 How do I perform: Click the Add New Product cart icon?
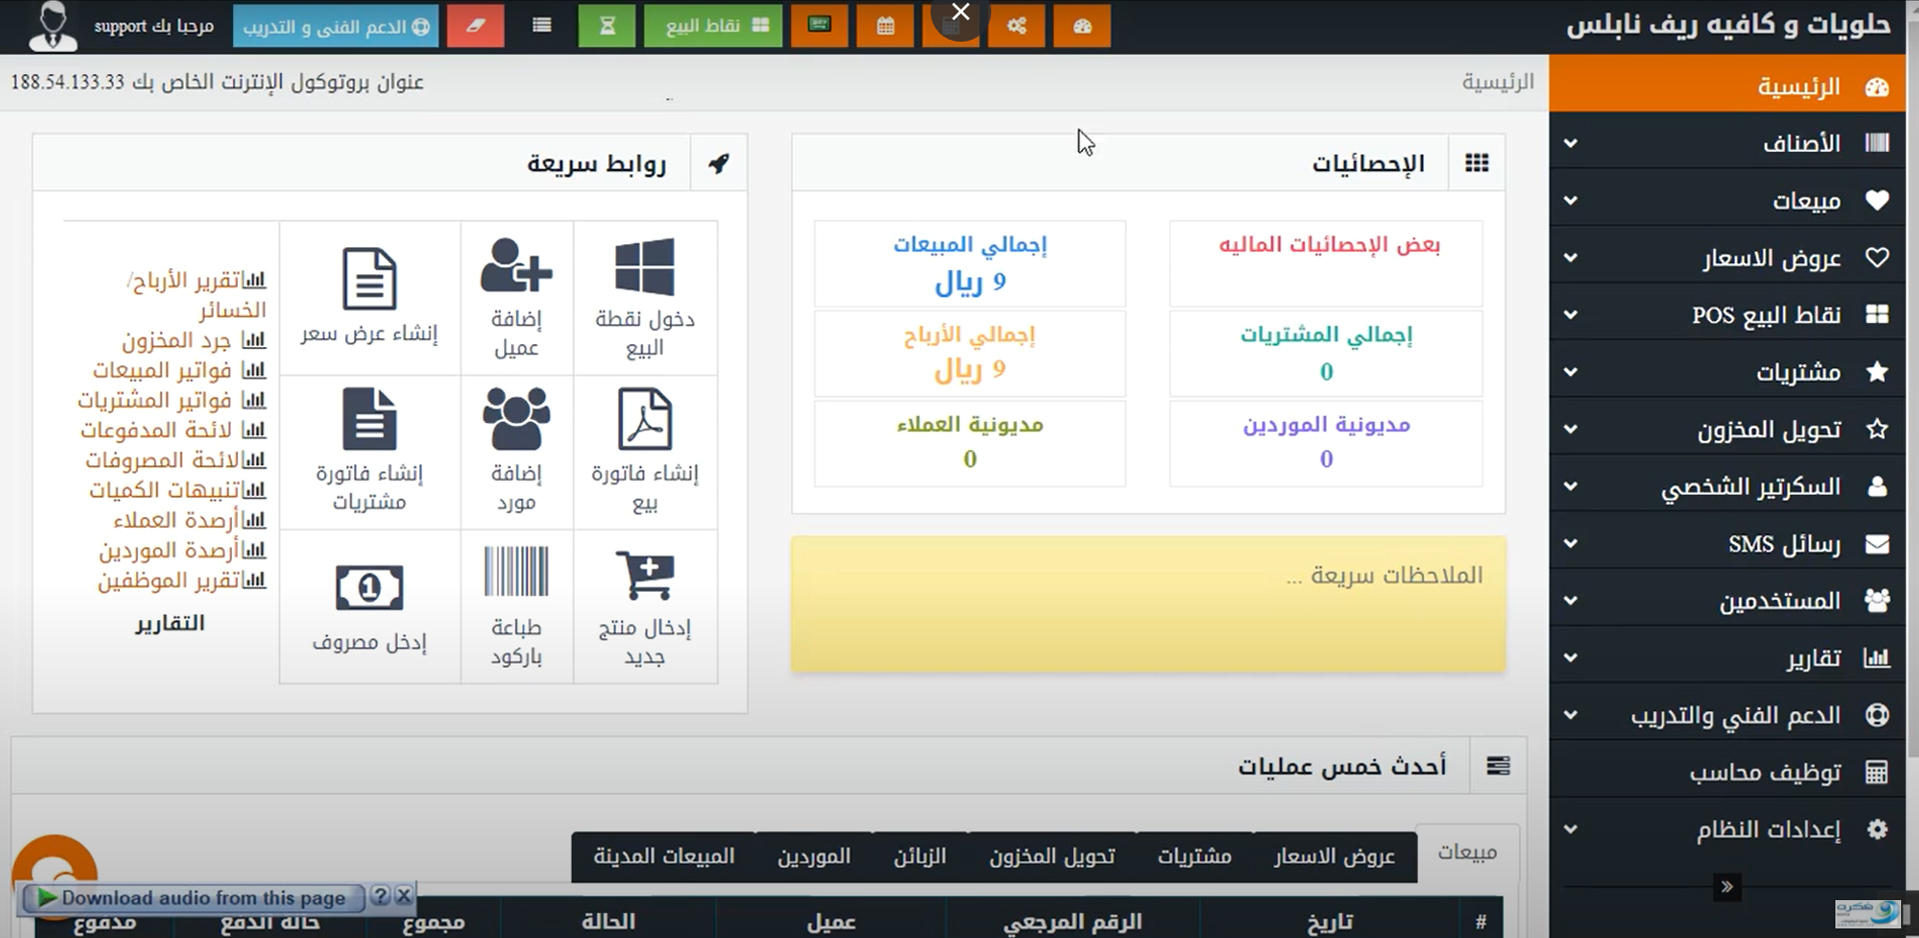pos(645,574)
